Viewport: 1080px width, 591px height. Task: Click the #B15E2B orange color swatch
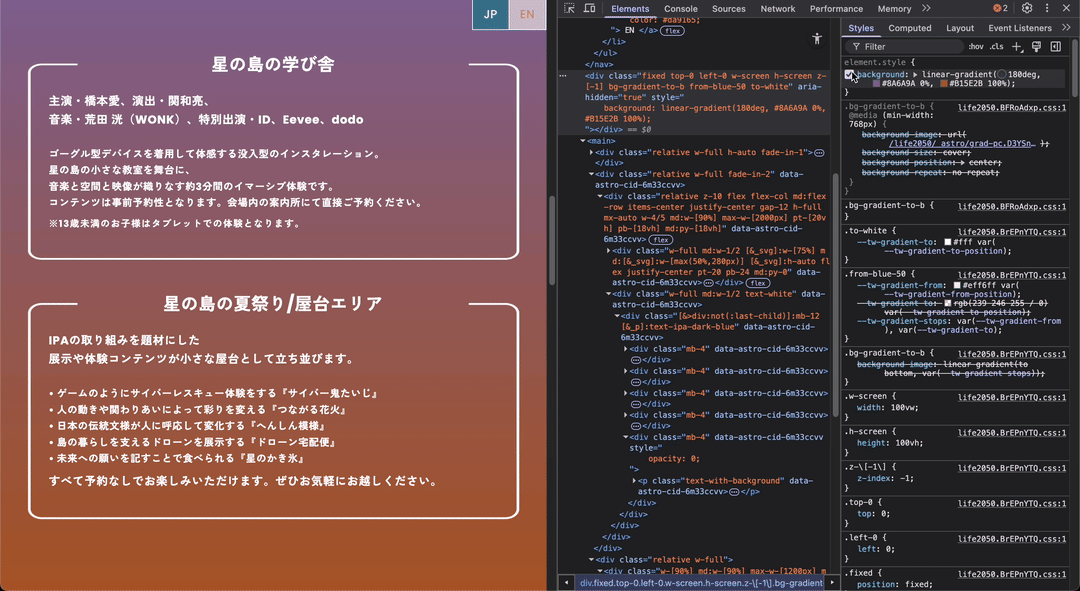tap(944, 83)
